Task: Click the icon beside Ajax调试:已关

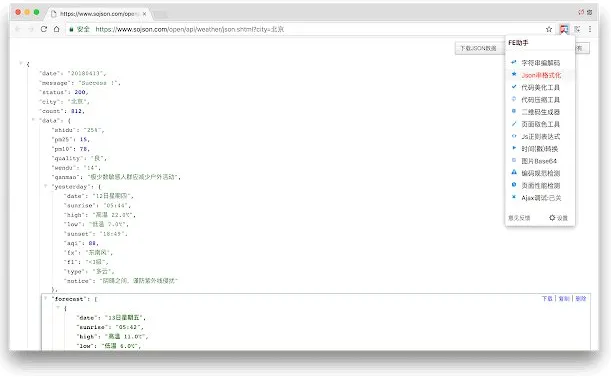Action: [x=514, y=197]
